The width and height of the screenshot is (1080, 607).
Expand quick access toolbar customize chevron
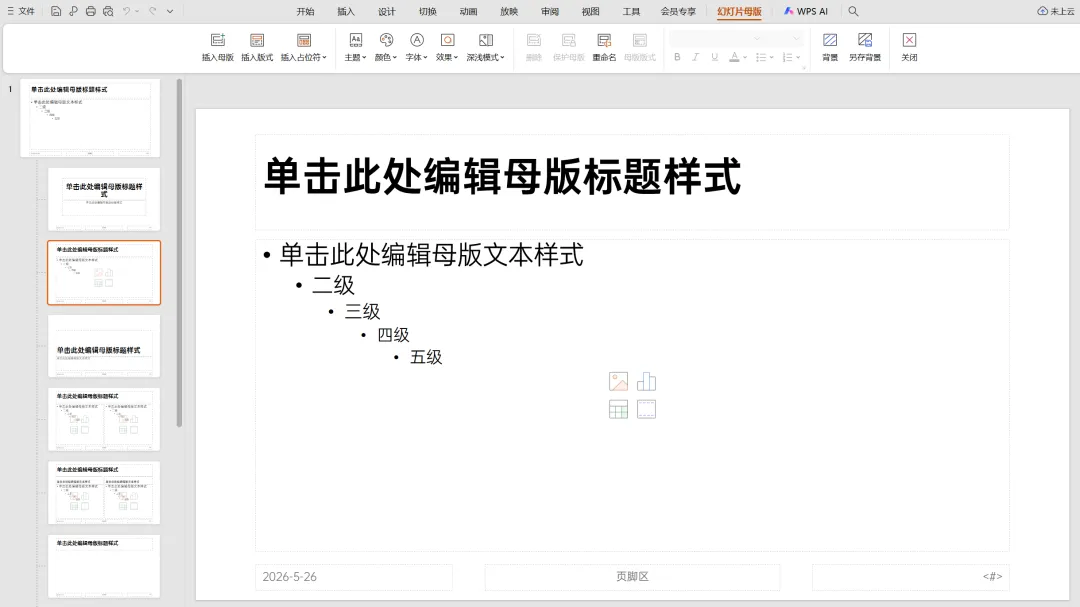pos(170,11)
